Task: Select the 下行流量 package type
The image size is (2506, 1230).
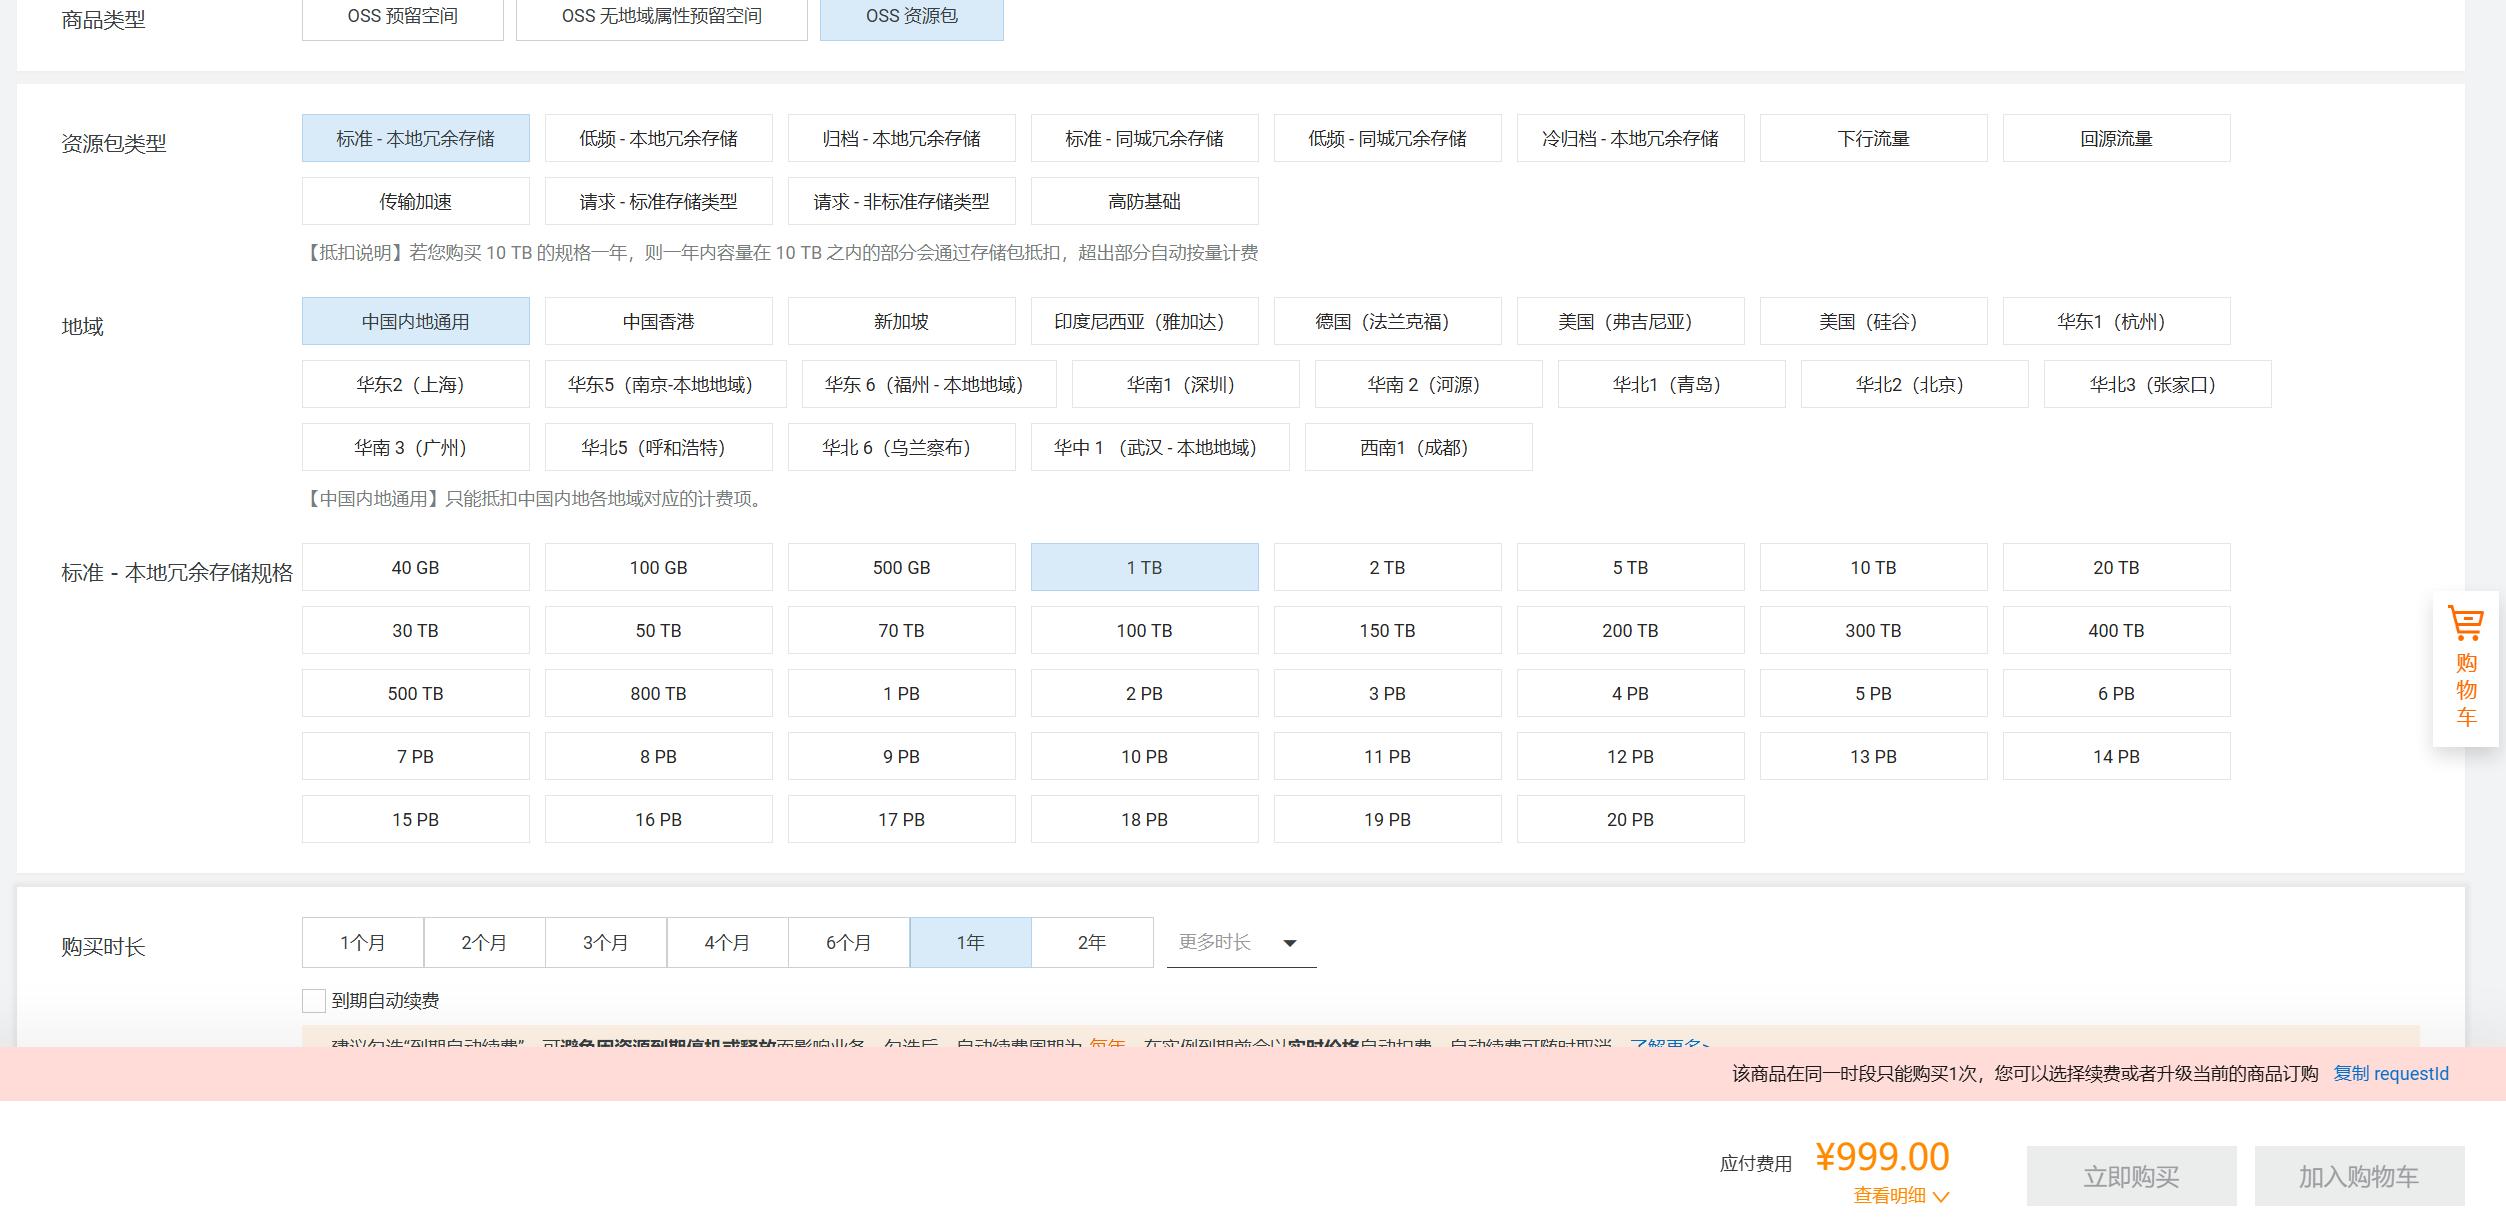Action: (1873, 139)
